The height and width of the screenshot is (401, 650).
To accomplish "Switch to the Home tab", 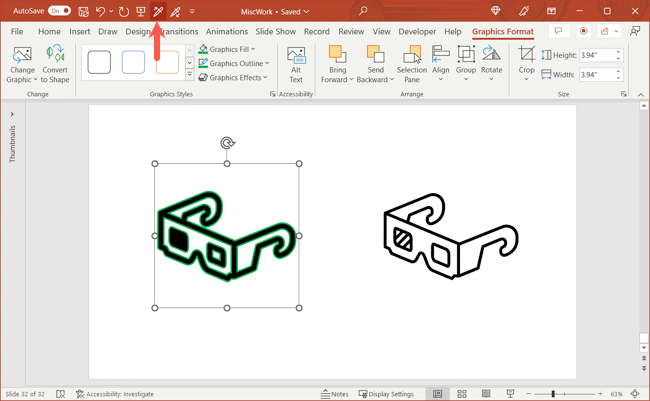I will pyautogui.click(x=49, y=32).
